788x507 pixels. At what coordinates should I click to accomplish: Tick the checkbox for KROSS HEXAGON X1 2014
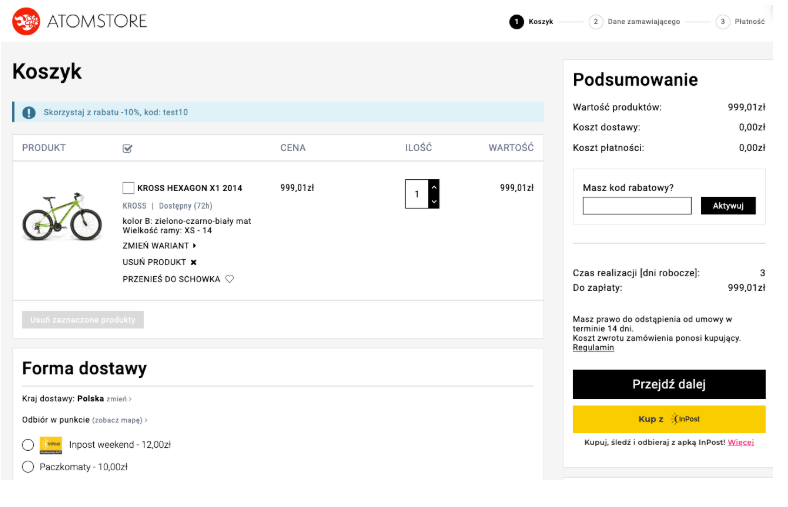(x=128, y=188)
